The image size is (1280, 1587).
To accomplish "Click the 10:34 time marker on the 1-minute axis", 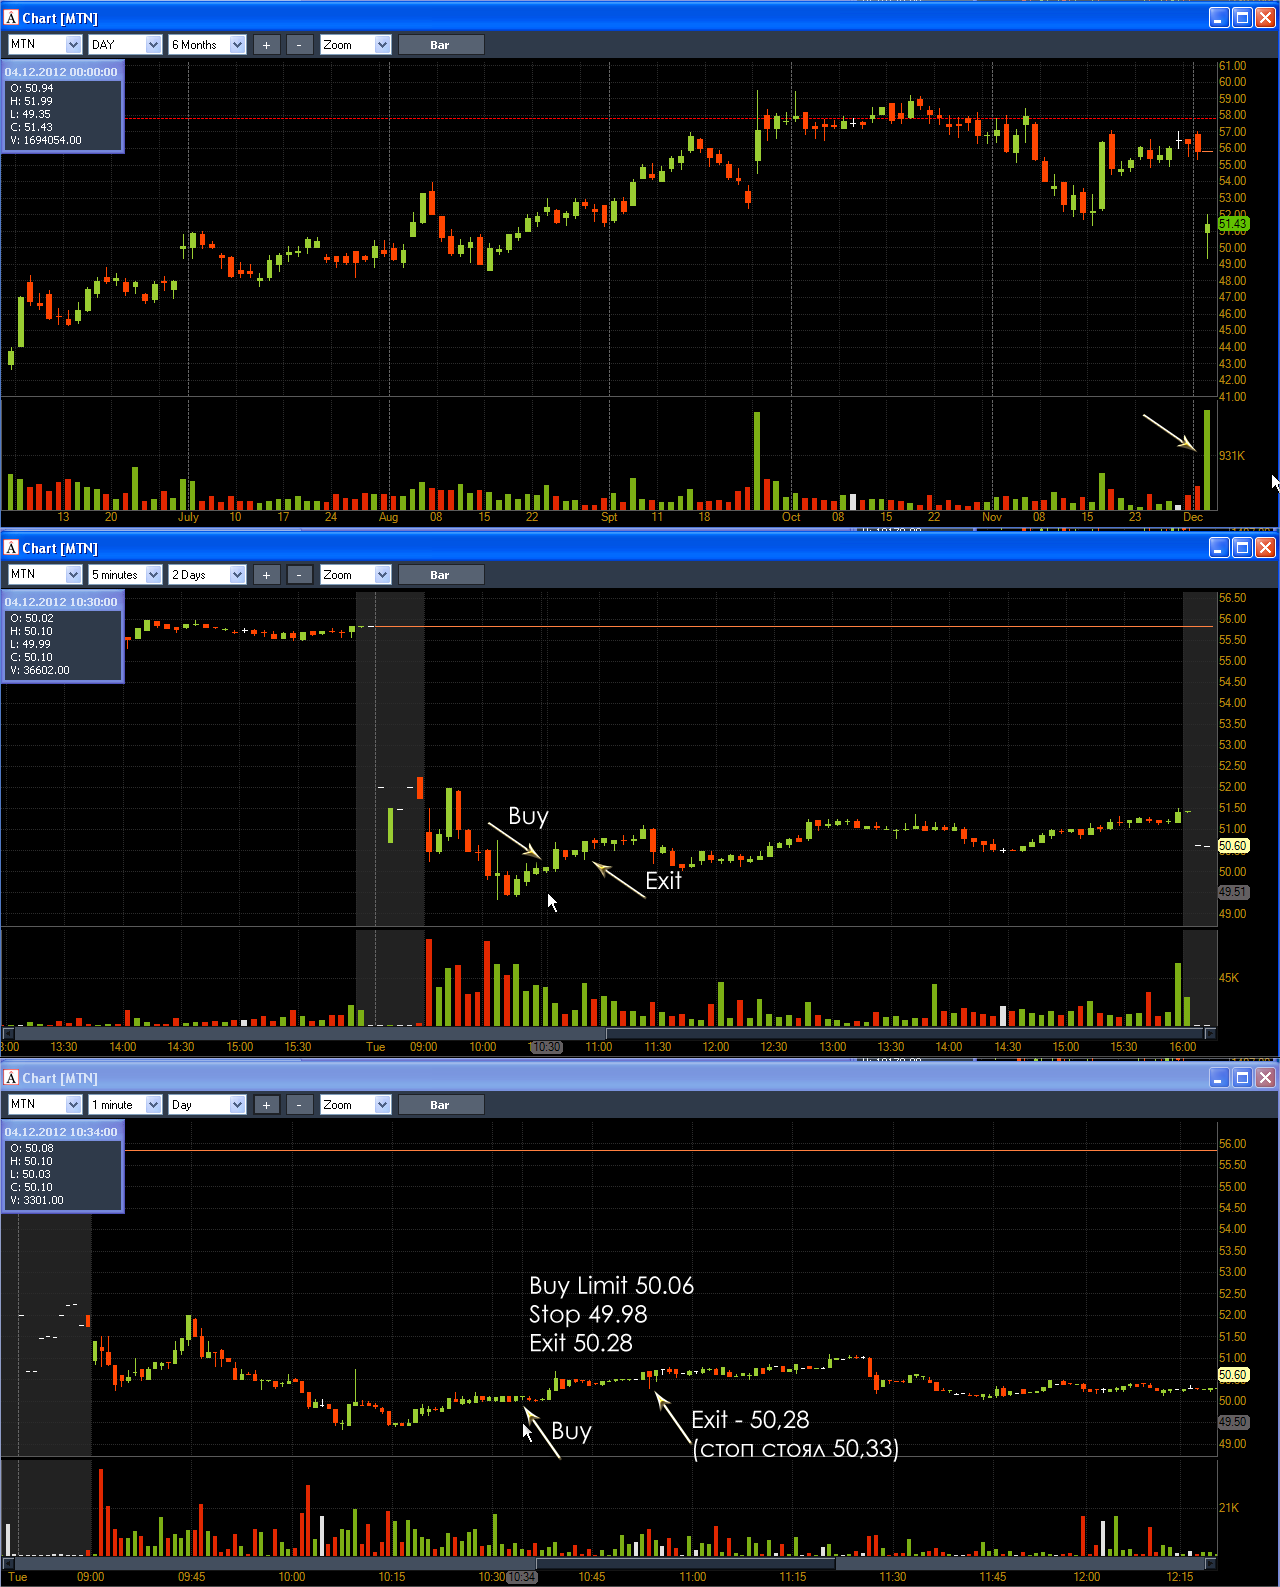I will pos(522,1577).
